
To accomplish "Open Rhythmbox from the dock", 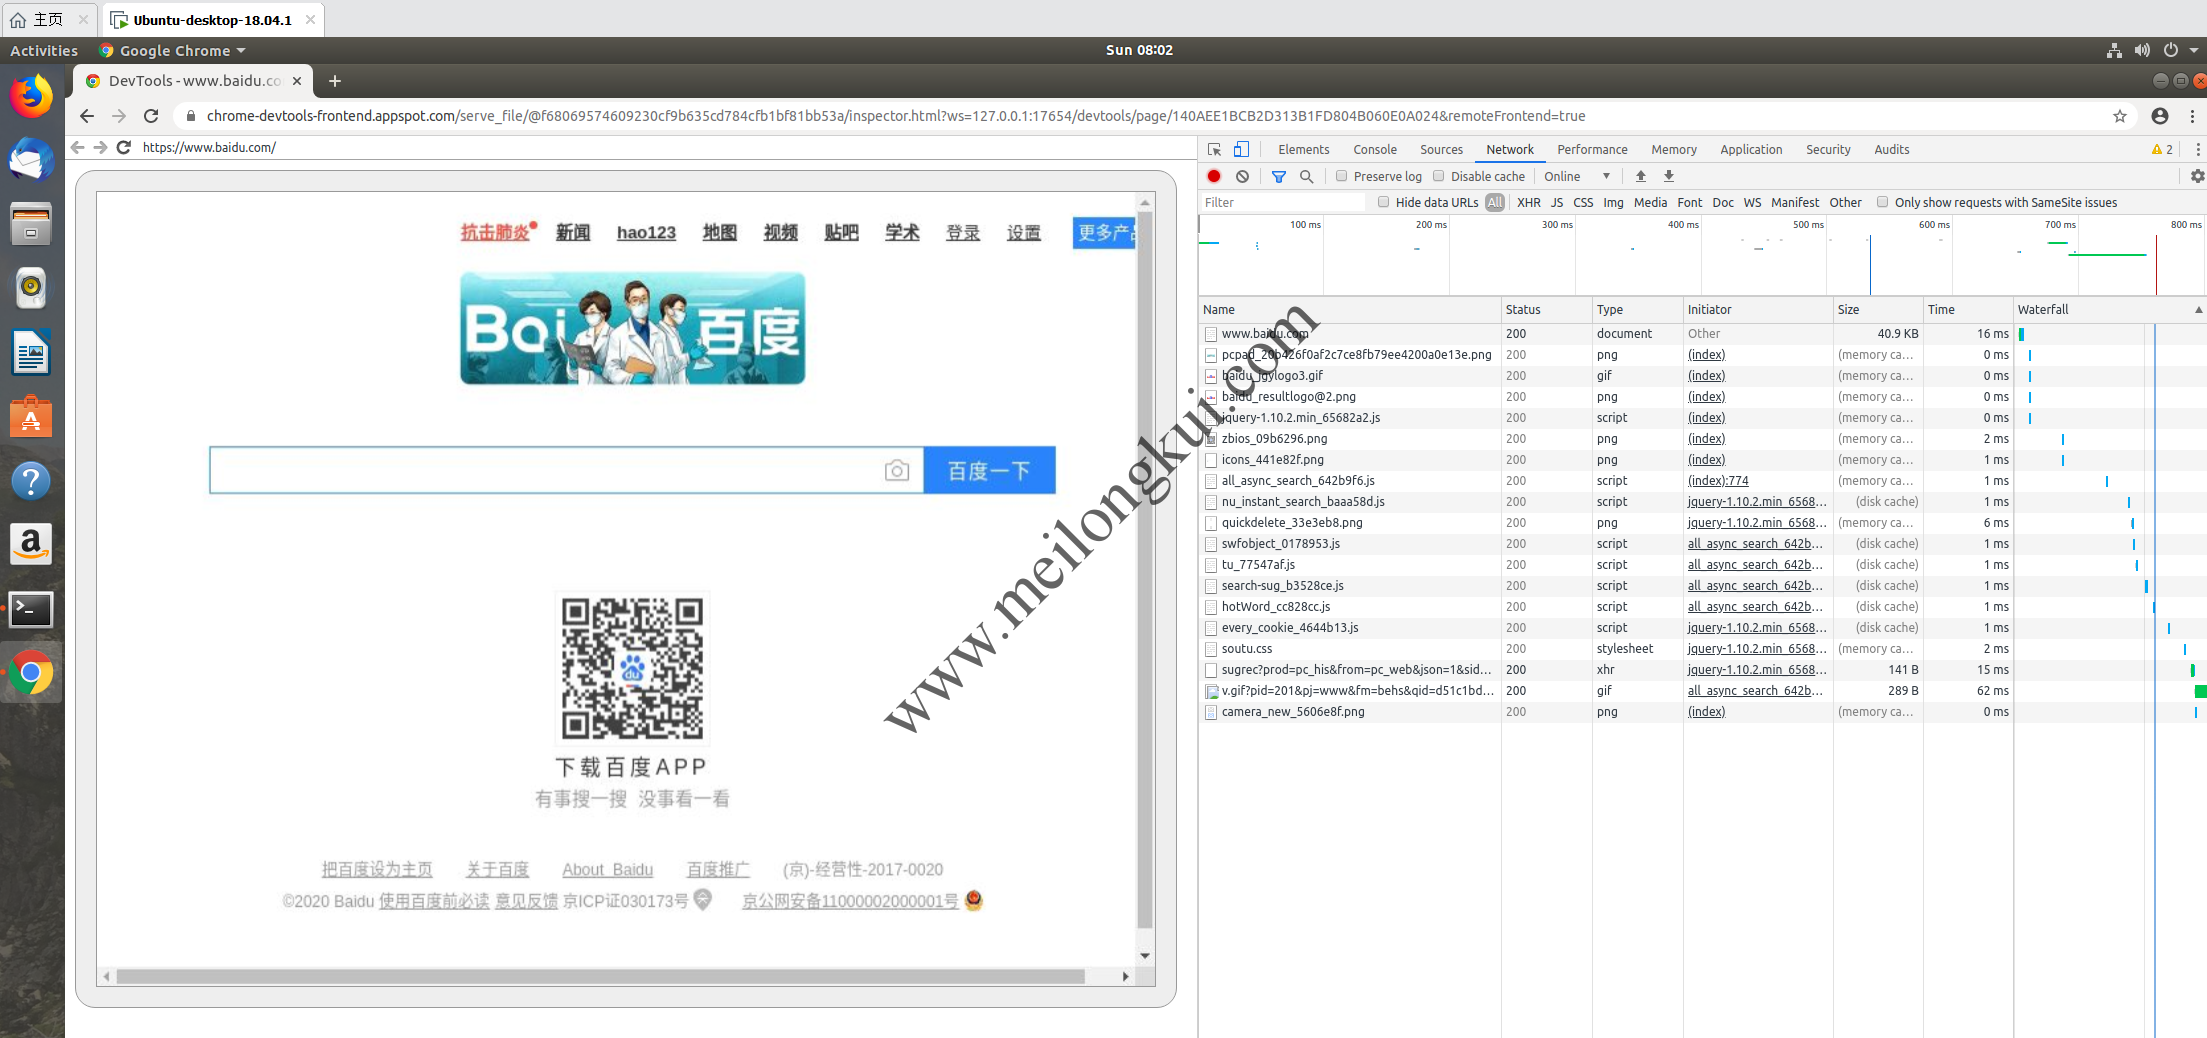I will 31,288.
